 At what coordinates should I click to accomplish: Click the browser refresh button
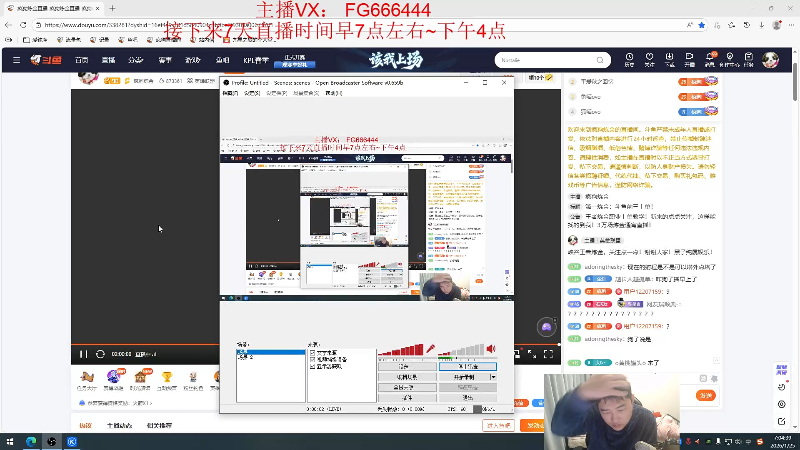(23, 24)
